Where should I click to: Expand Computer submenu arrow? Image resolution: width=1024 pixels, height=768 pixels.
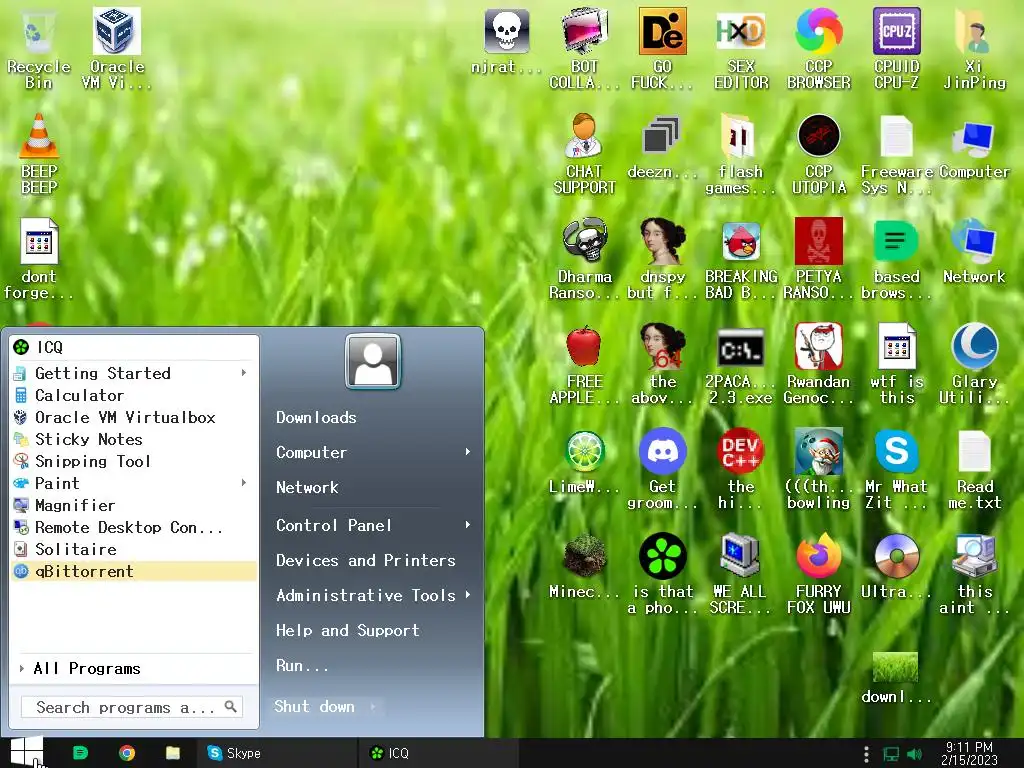tap(468, 451)
